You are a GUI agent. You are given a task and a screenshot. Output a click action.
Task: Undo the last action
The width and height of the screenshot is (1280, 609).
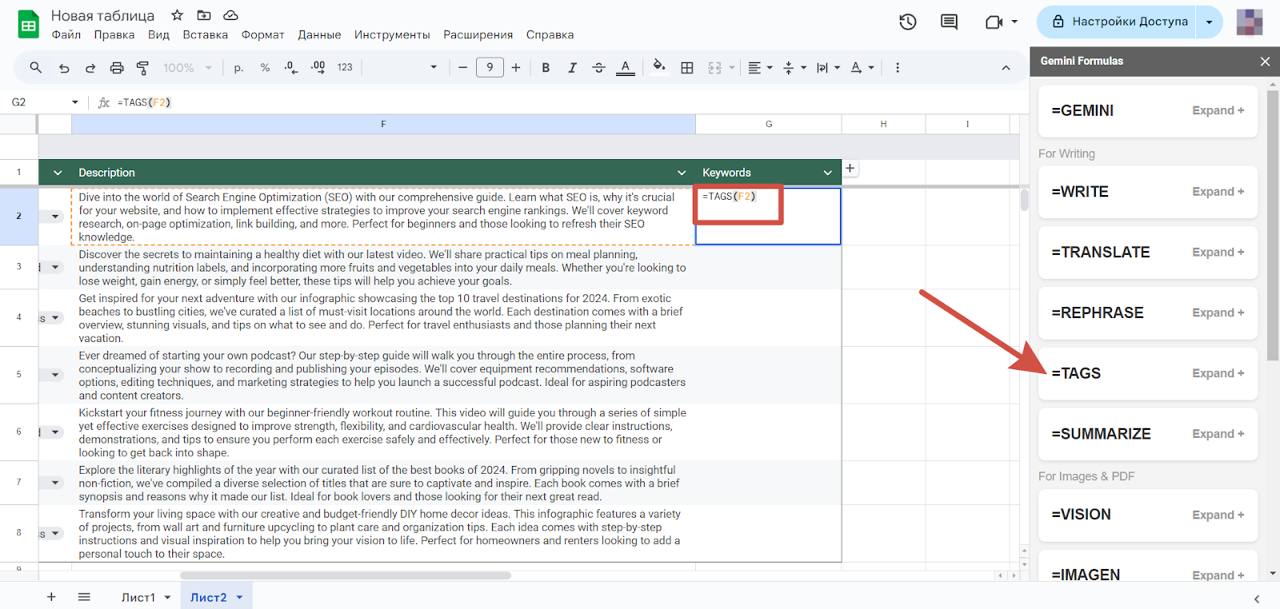click(64, 68)
